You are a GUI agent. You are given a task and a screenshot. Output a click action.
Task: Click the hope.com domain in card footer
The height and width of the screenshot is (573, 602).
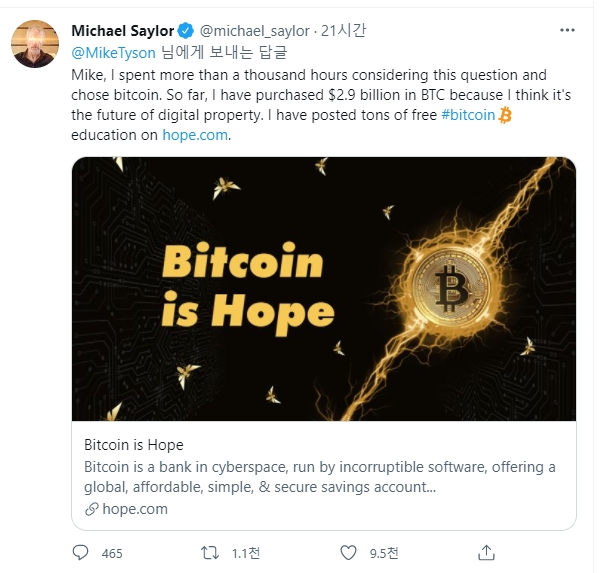pyautogui.click(x=134, y=509)
